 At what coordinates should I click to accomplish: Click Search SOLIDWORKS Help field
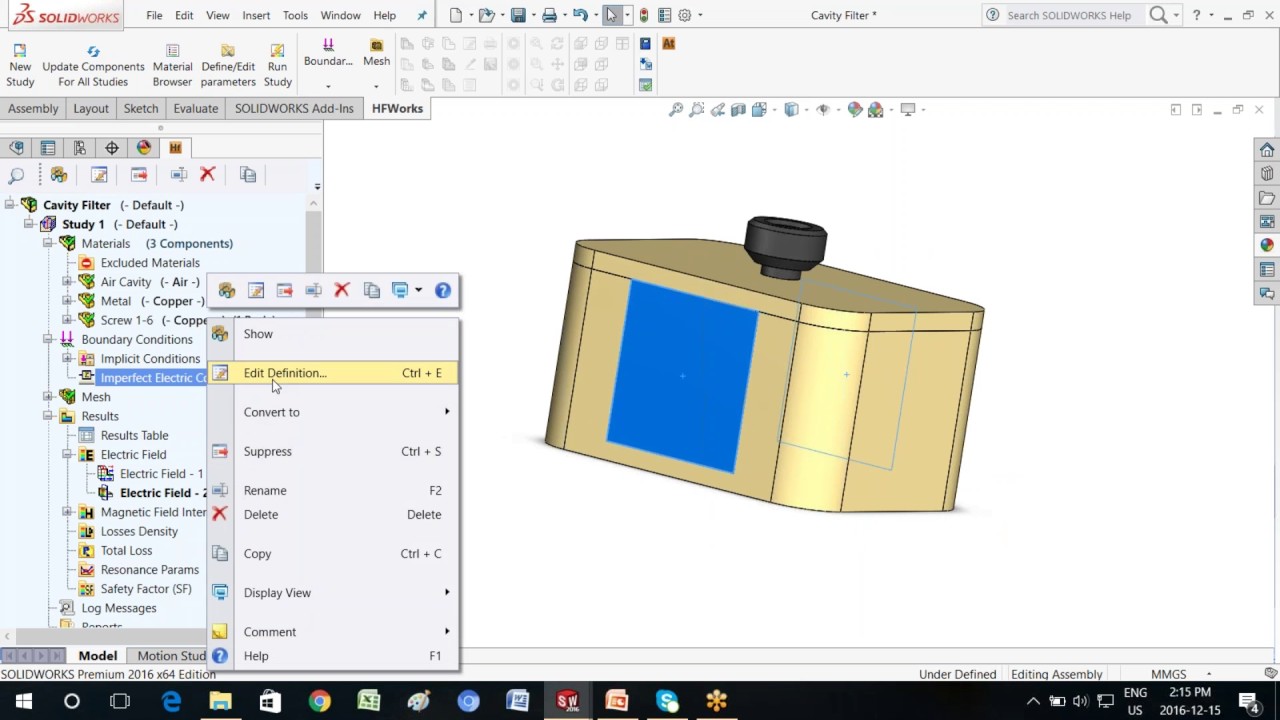1068,15
